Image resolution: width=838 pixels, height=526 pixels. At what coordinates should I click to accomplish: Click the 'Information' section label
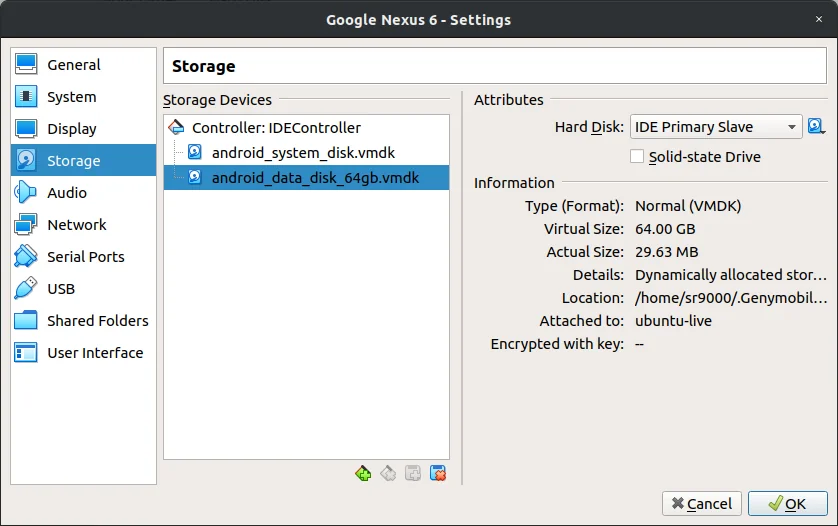pyautogui.click(x=514, y=183)
